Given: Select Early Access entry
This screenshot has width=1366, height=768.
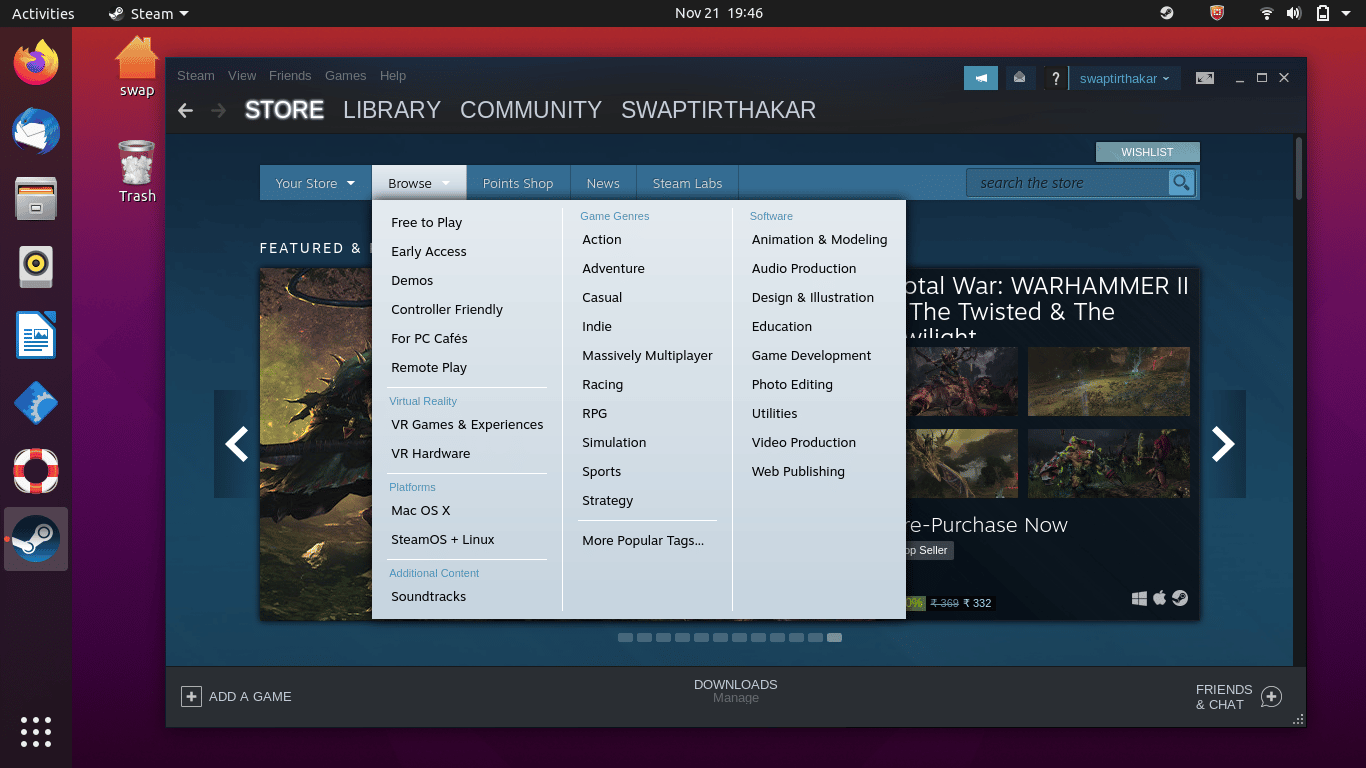Looking at the screenshot, I should point(429,251).
